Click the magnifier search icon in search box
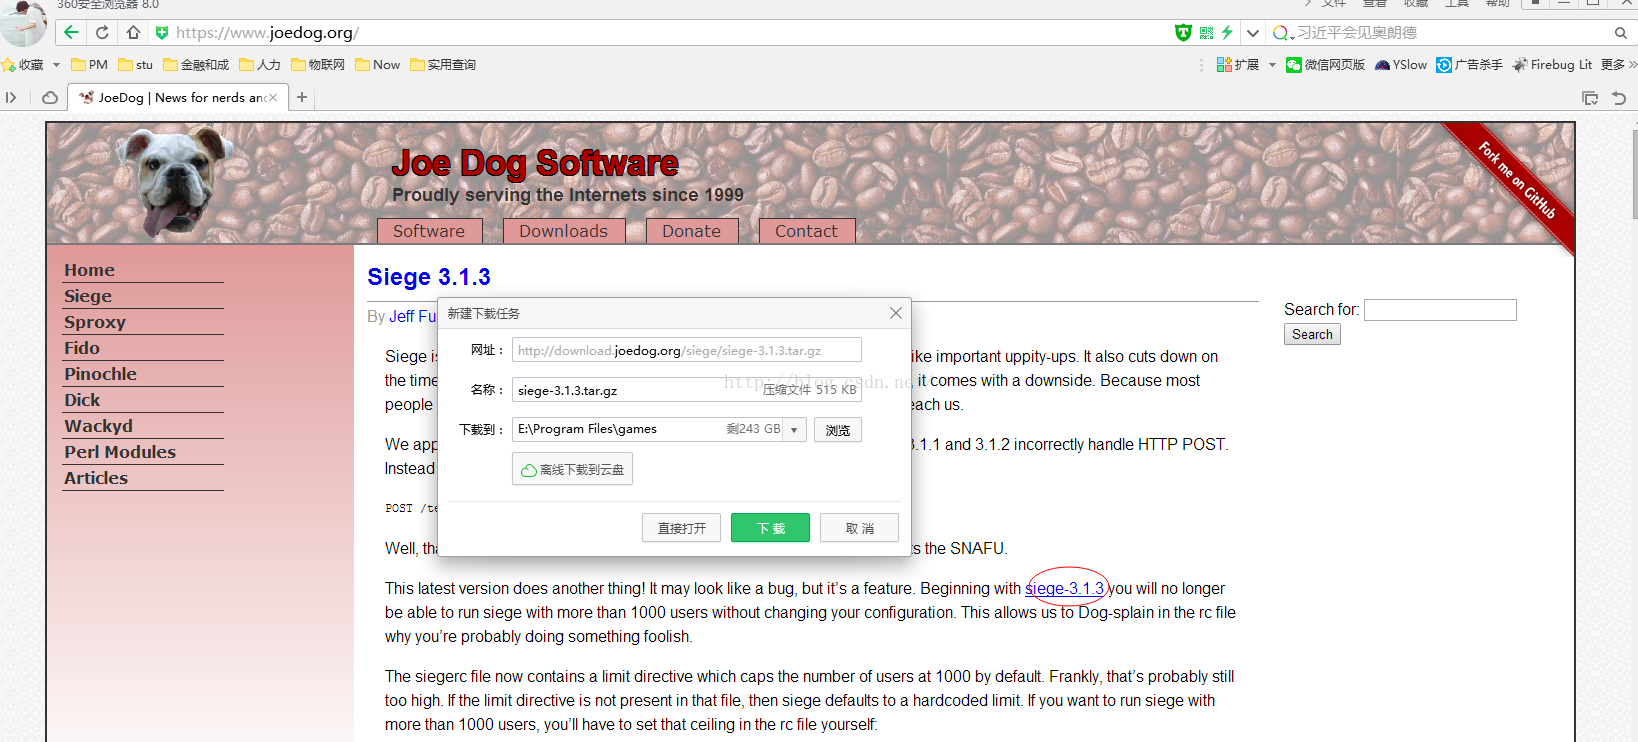 tap(1620, 33)
